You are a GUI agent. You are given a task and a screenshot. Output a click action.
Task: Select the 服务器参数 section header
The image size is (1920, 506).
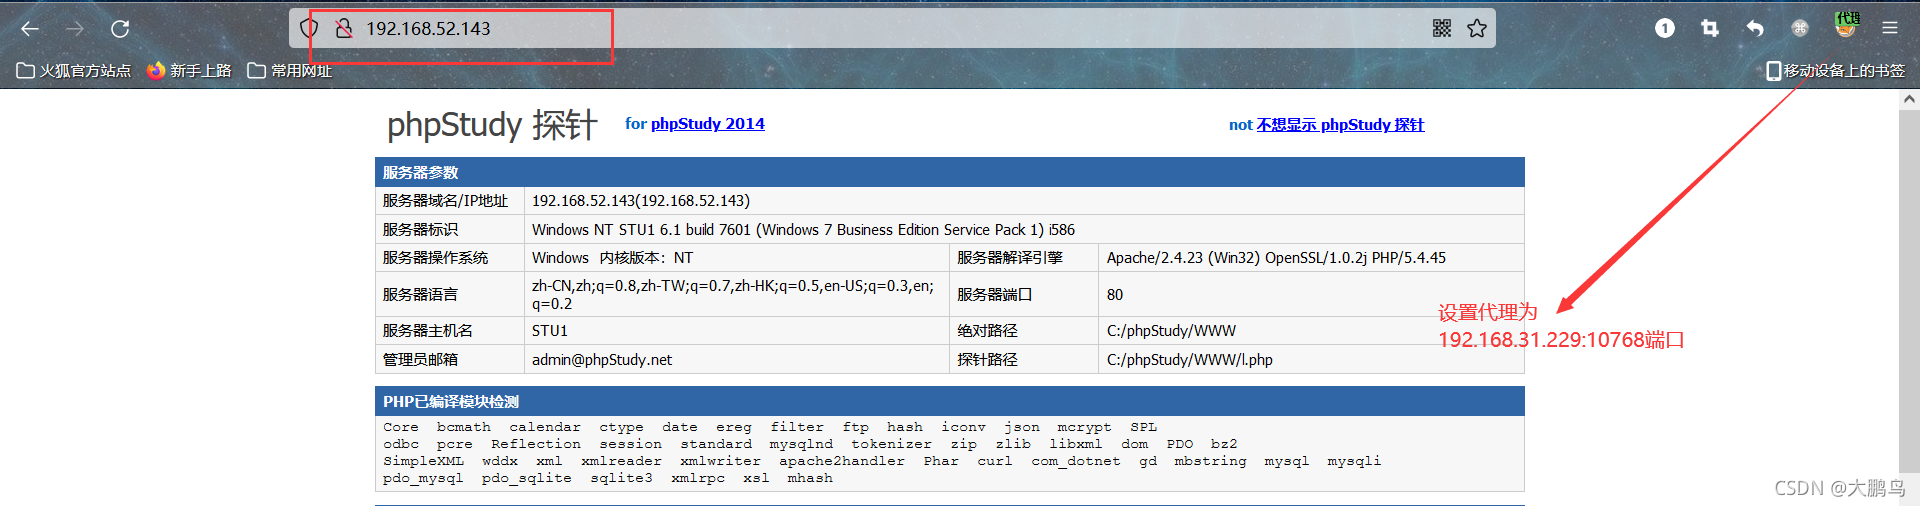(x=949, y=172)
